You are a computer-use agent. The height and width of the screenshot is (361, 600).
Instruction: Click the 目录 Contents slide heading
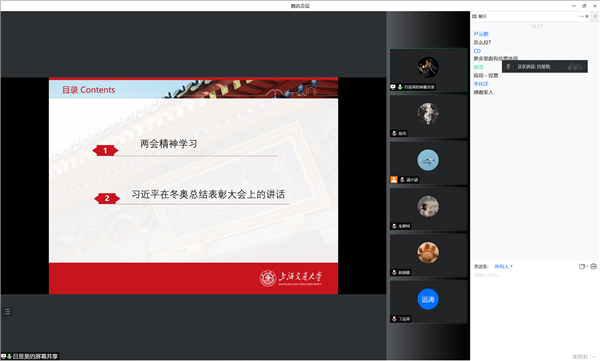pyautogui.click(x=88, y=90)
